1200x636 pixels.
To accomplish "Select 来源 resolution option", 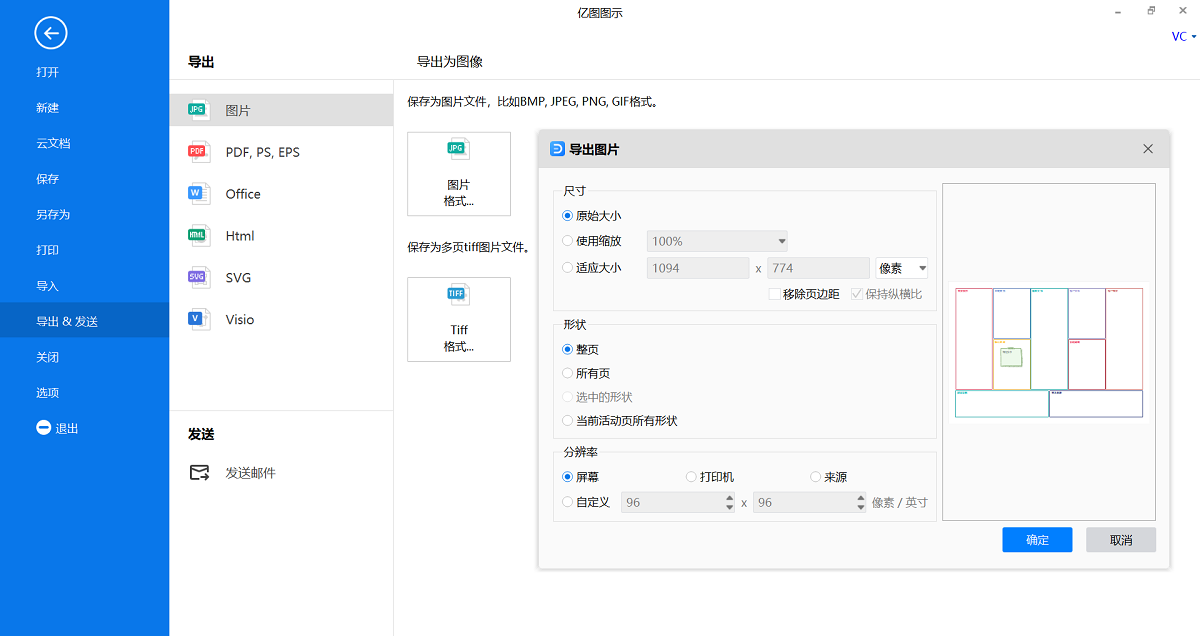I will pos(815,477).
